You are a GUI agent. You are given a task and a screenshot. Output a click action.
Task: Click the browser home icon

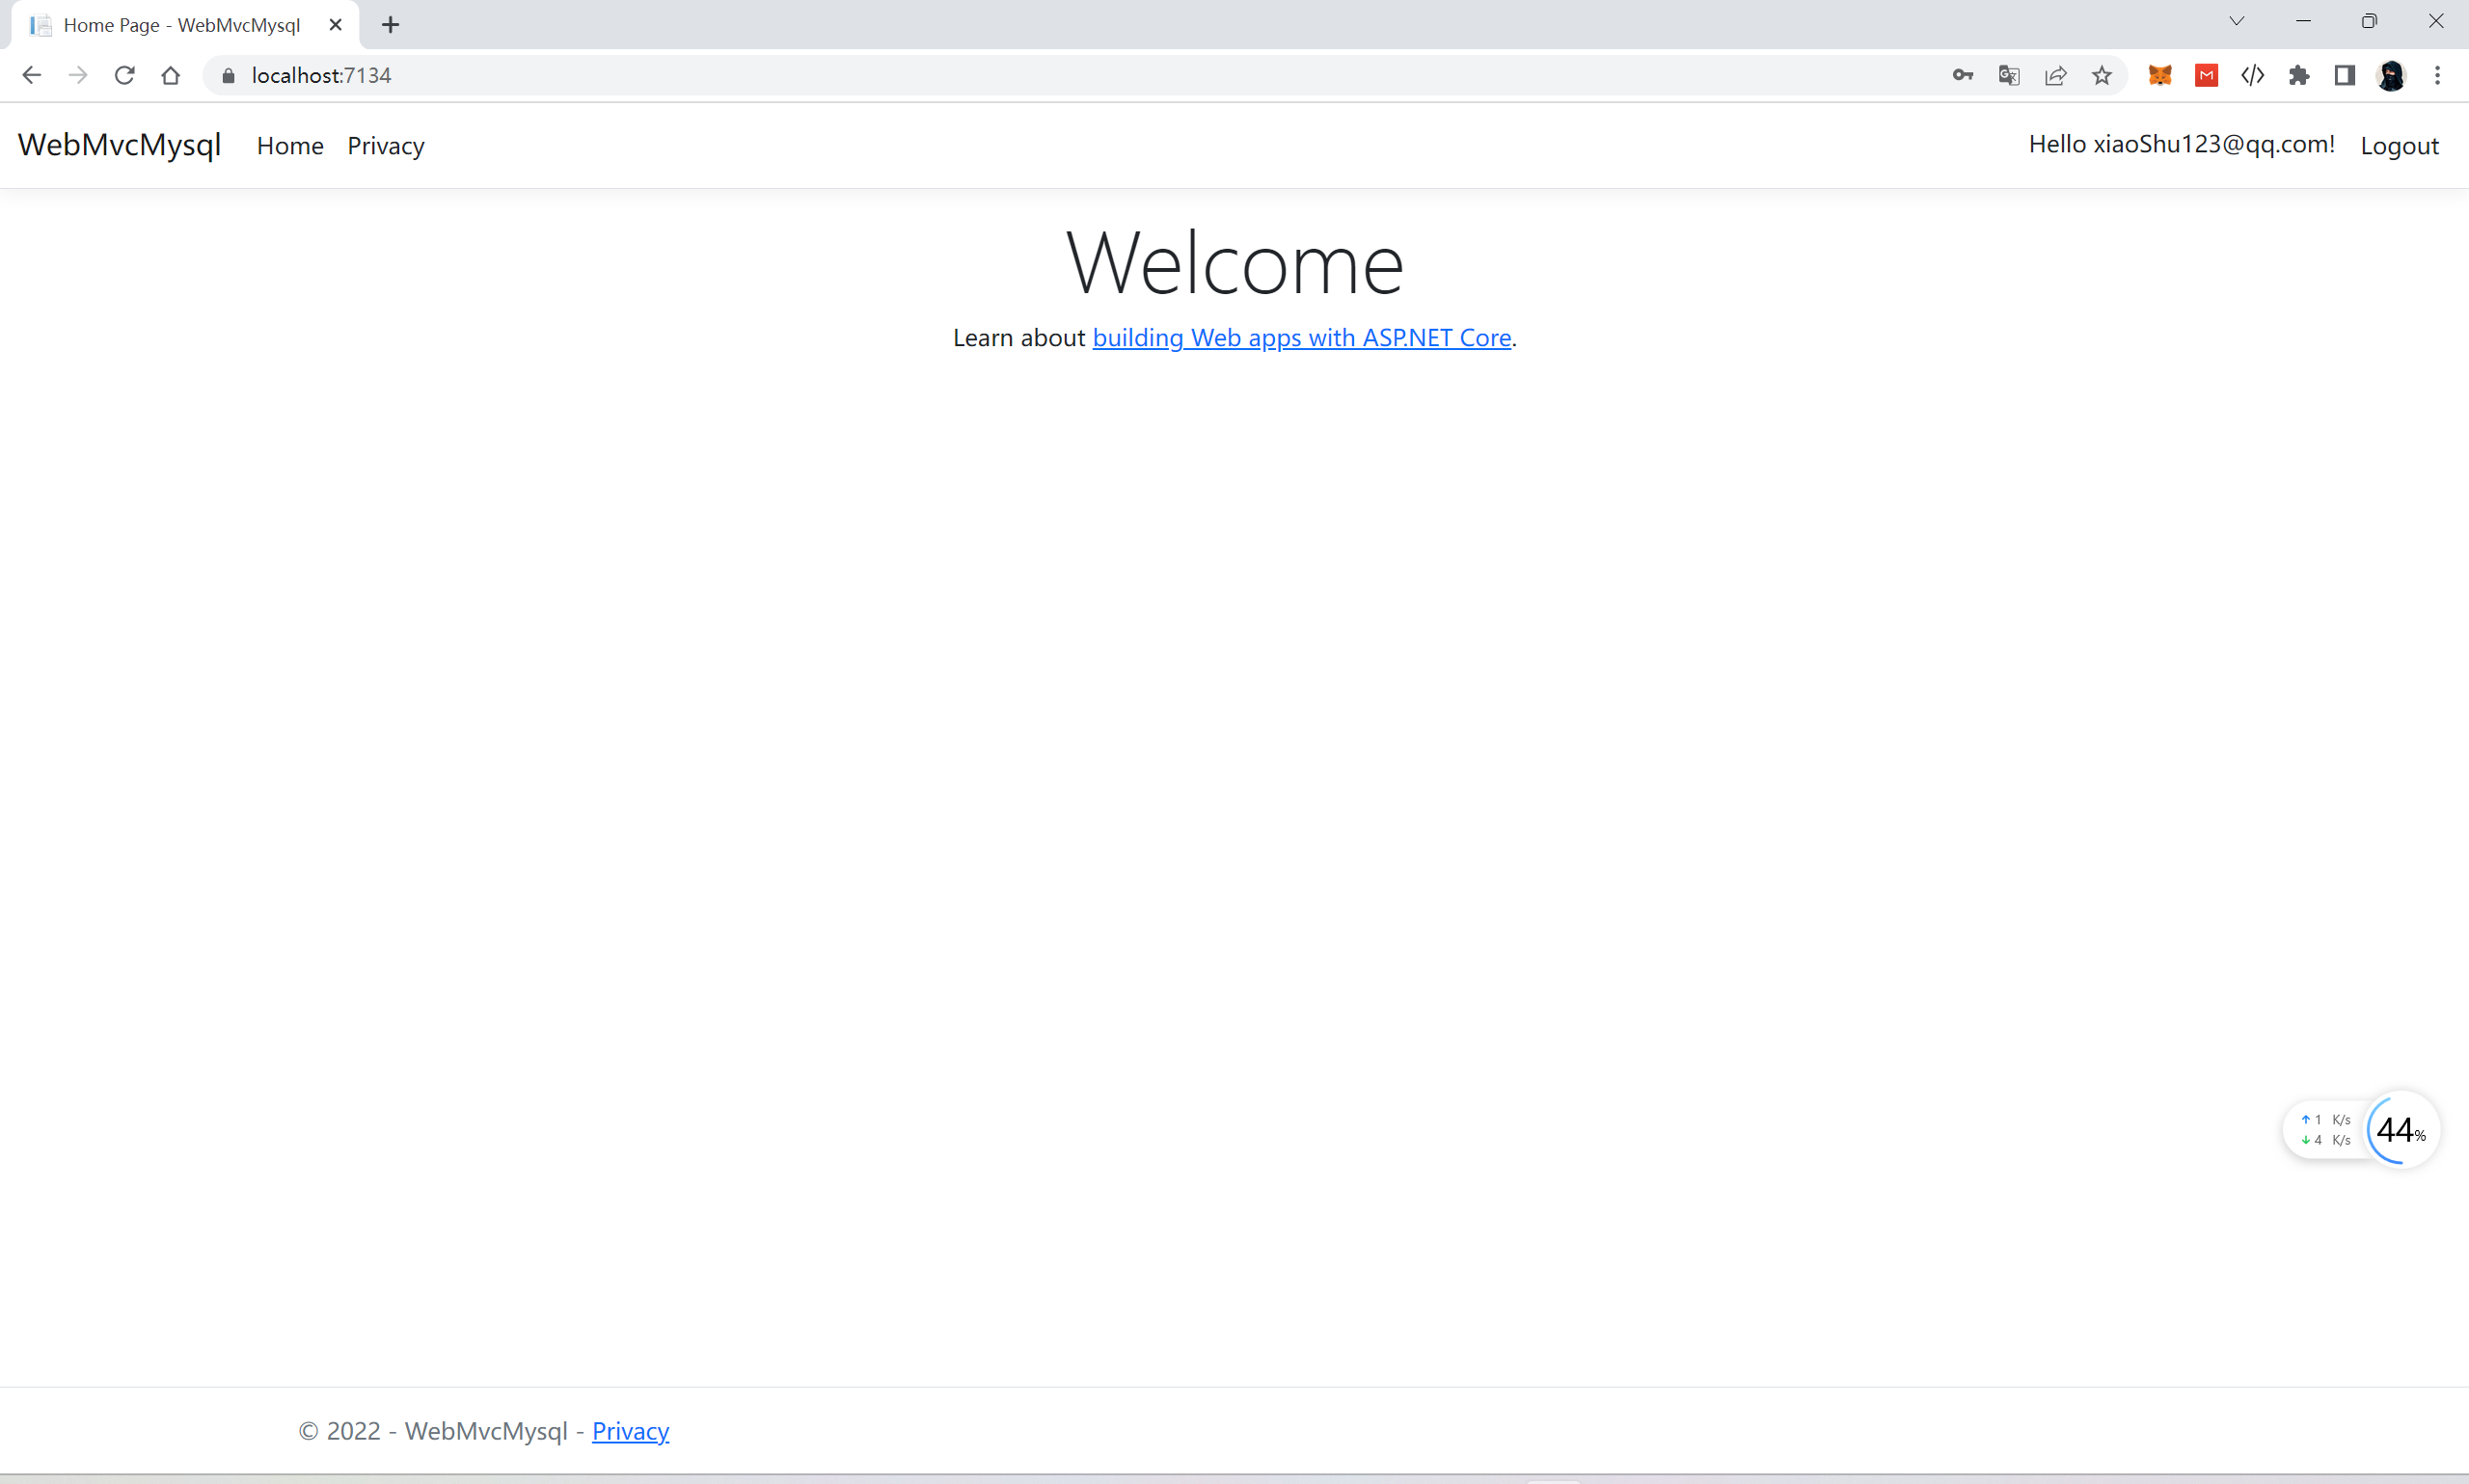pos(170,75)
